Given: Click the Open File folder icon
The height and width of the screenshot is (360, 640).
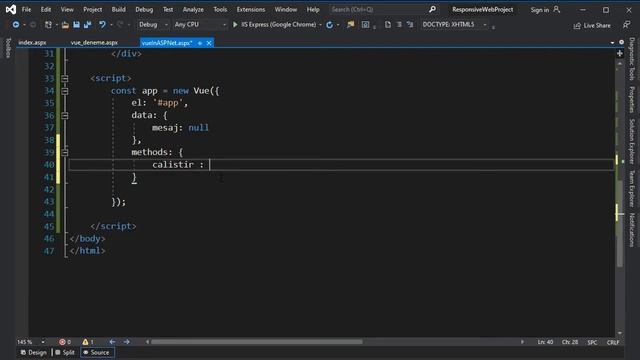Looking at the screenshot, I should point(65,25).
